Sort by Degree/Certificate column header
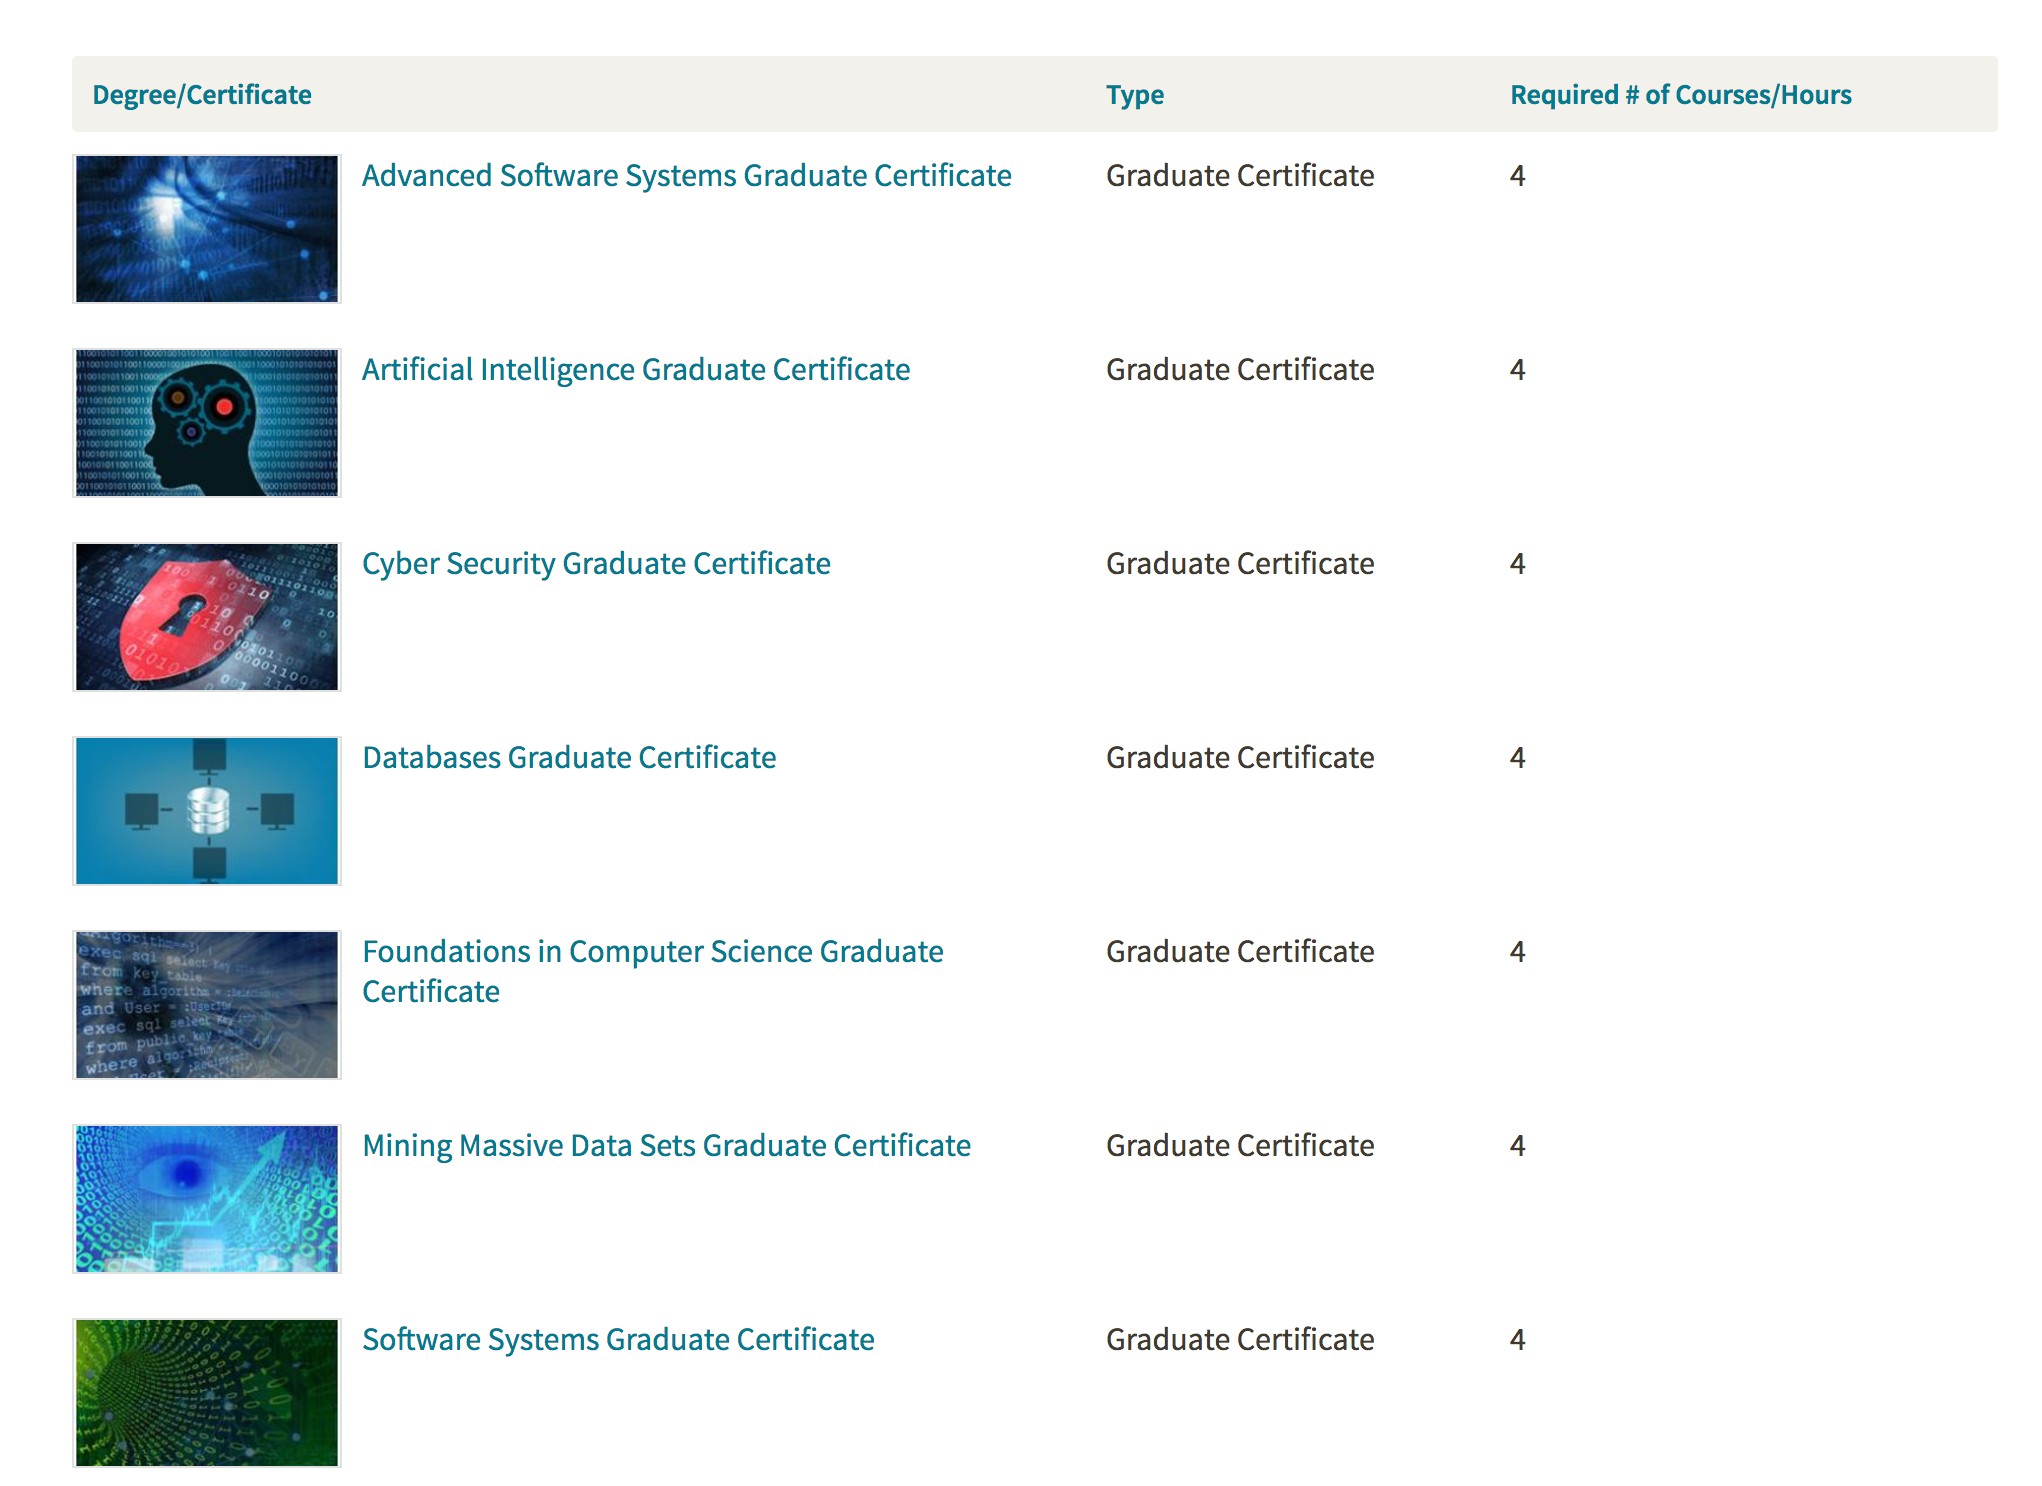 (202, 95)
